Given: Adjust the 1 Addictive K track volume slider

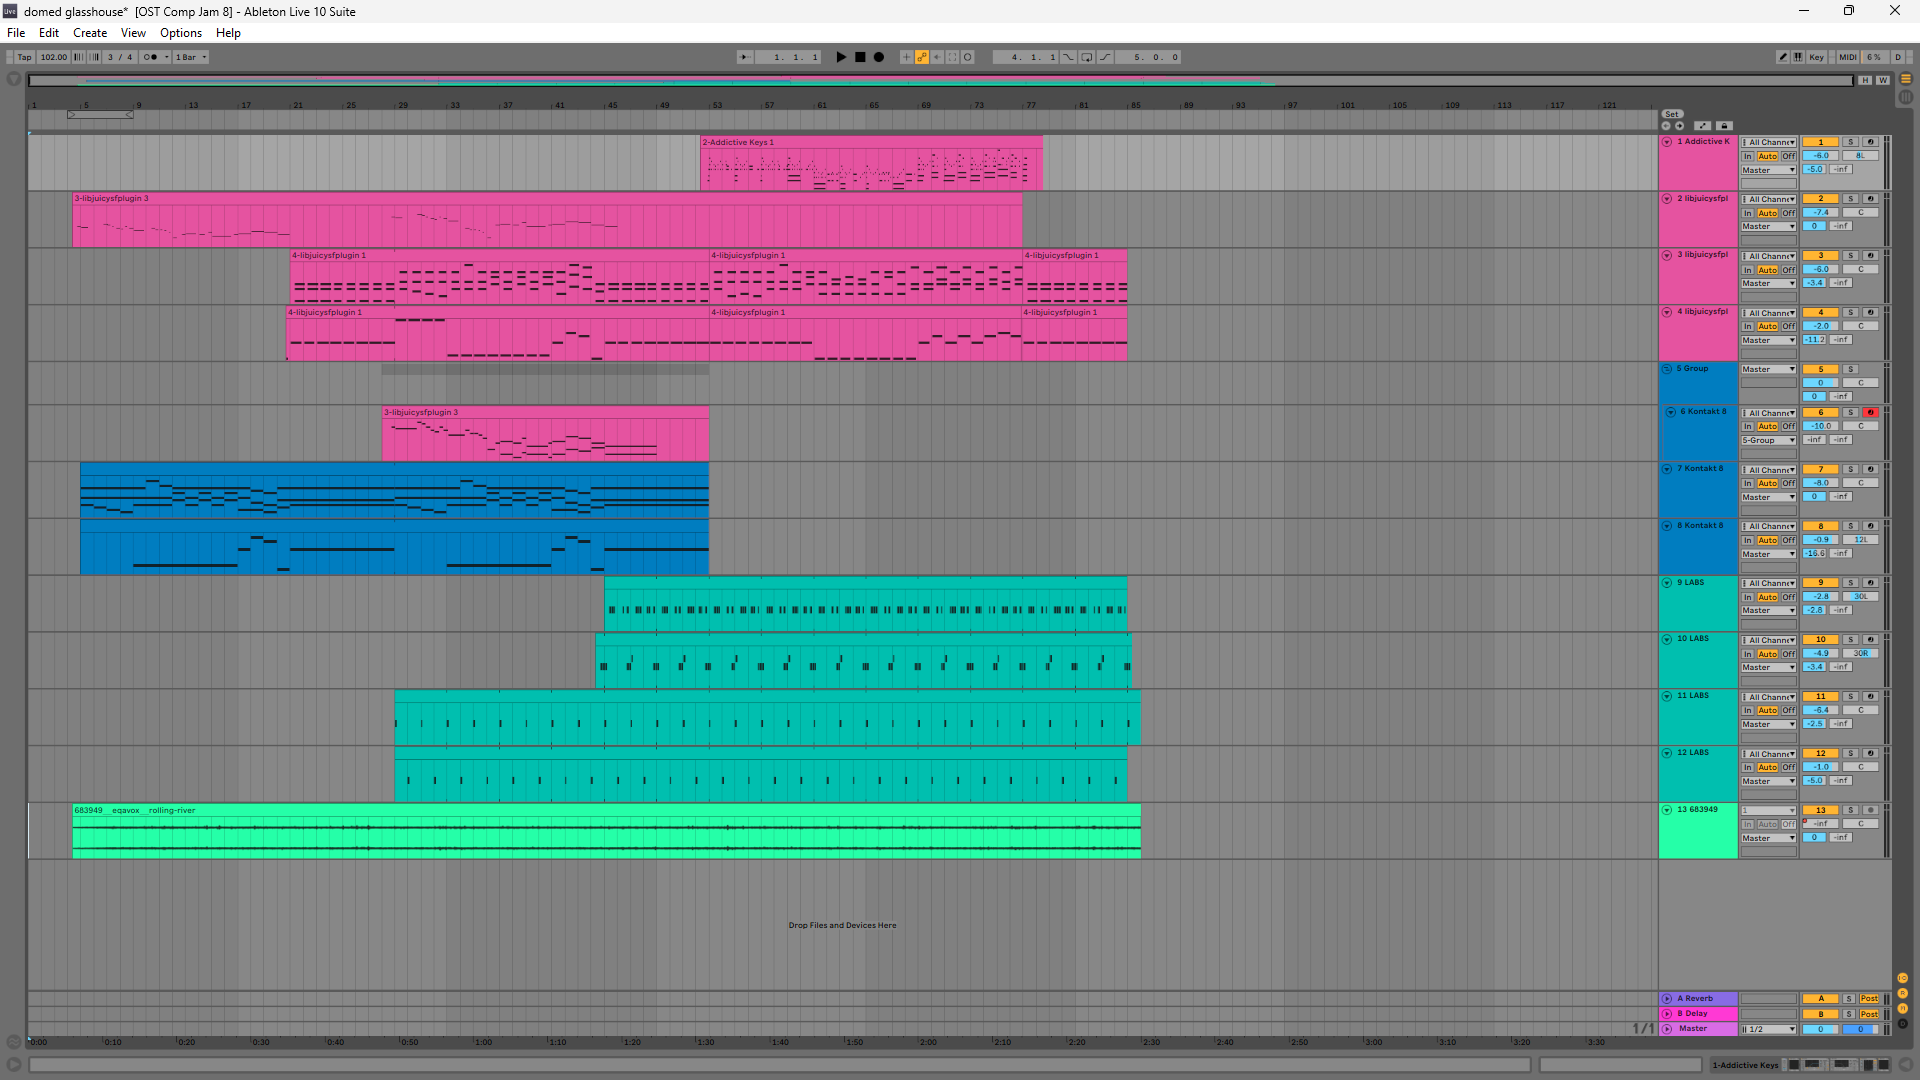Looking at the screenshot, I should pos(1820,156).
